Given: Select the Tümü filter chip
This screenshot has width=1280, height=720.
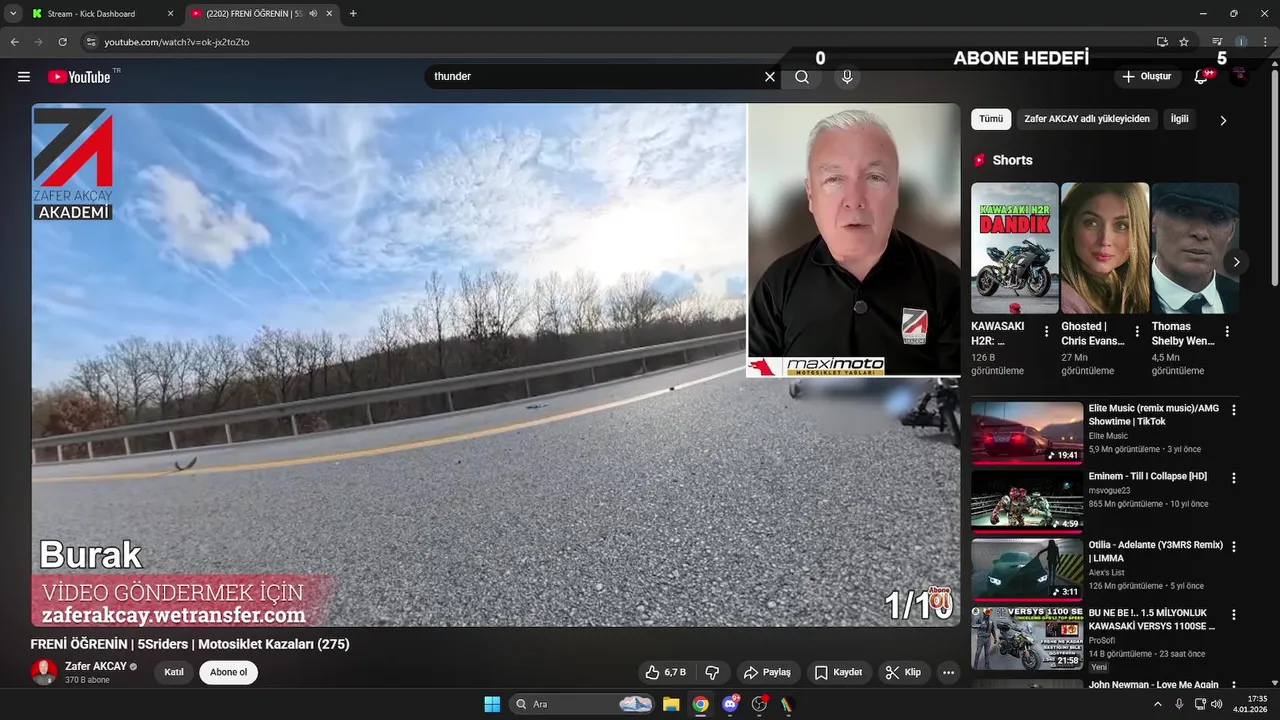Looking at the screenshot, I should tap(991, 119).
